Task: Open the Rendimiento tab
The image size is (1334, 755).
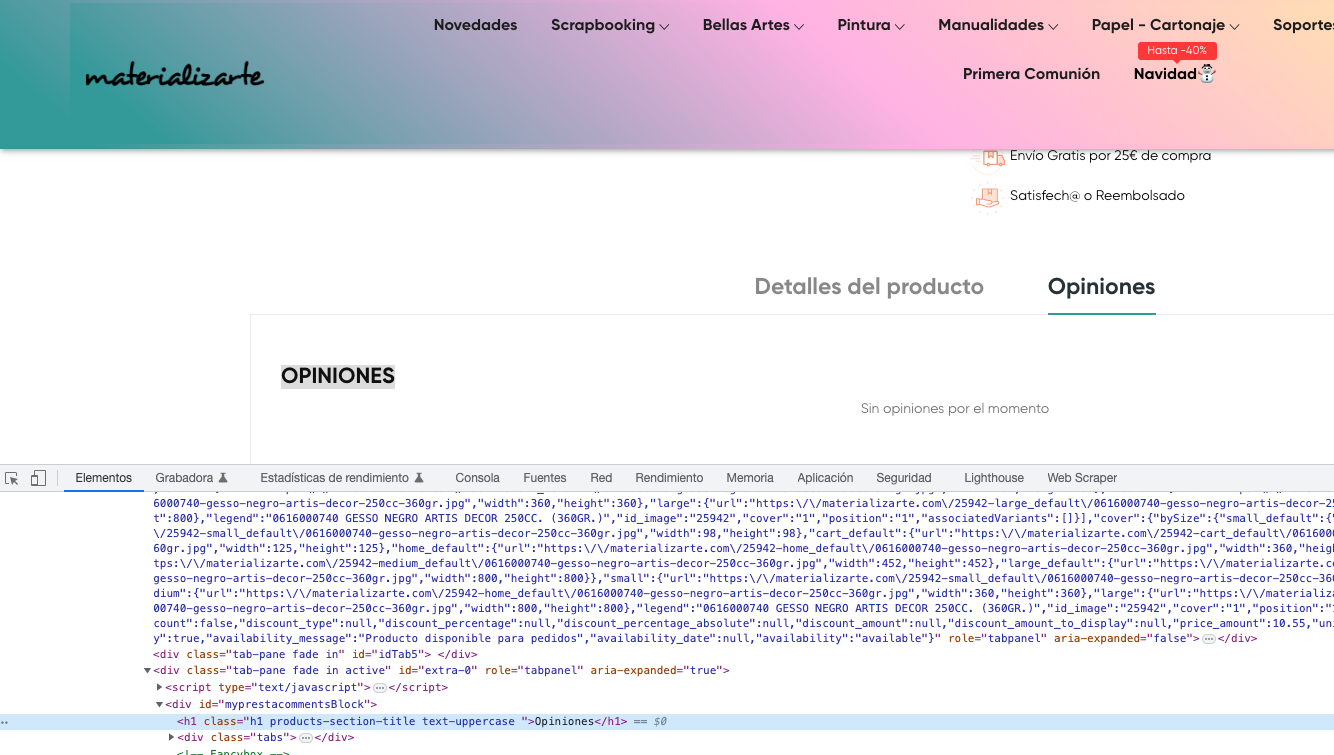Action: pos(669,478)
